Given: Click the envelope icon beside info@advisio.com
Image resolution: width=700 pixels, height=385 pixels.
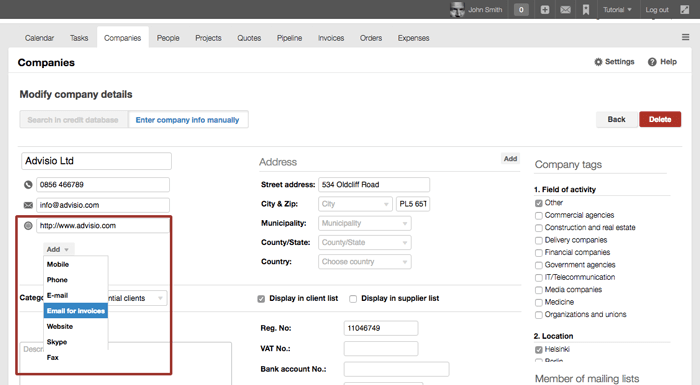Looking at the screenshot, I should [28, 205].
